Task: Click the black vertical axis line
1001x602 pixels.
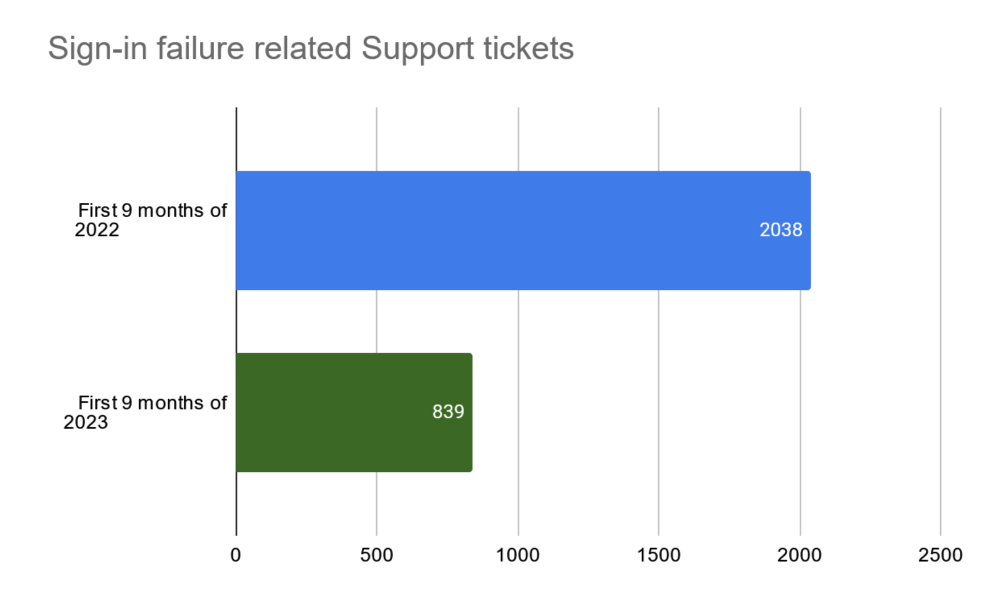Action: (236, 321)
